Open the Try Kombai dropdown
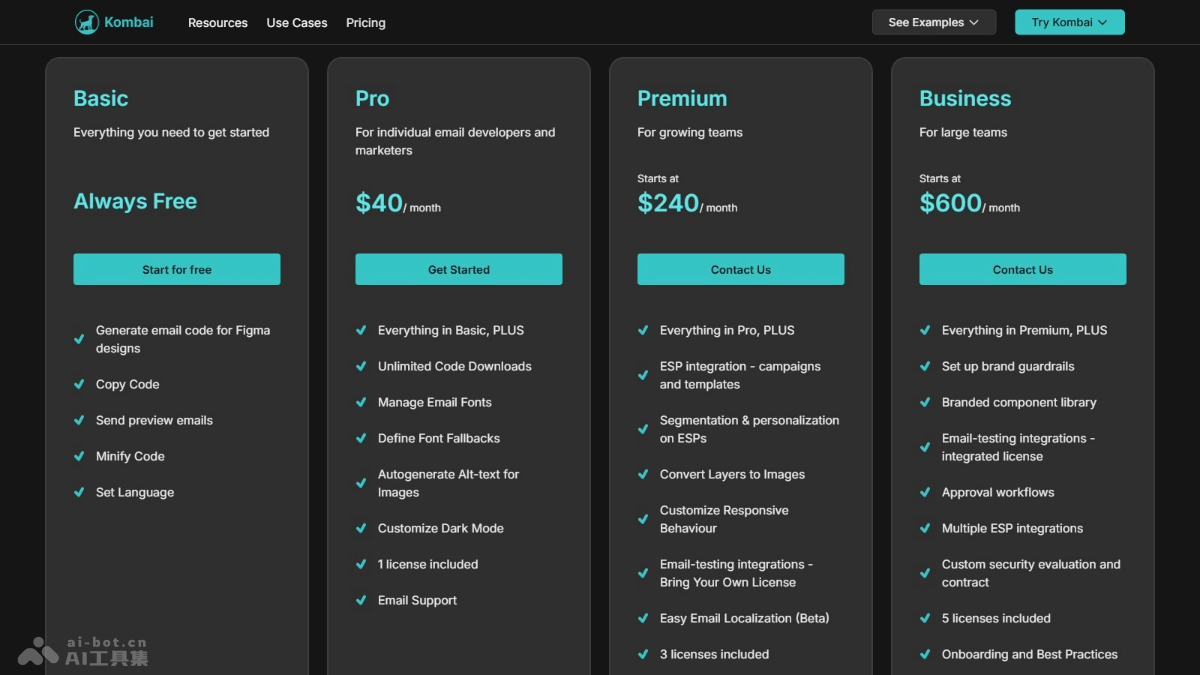Image resolution: width=1200 pixels, height=675 pixels. coord(1069,22)
